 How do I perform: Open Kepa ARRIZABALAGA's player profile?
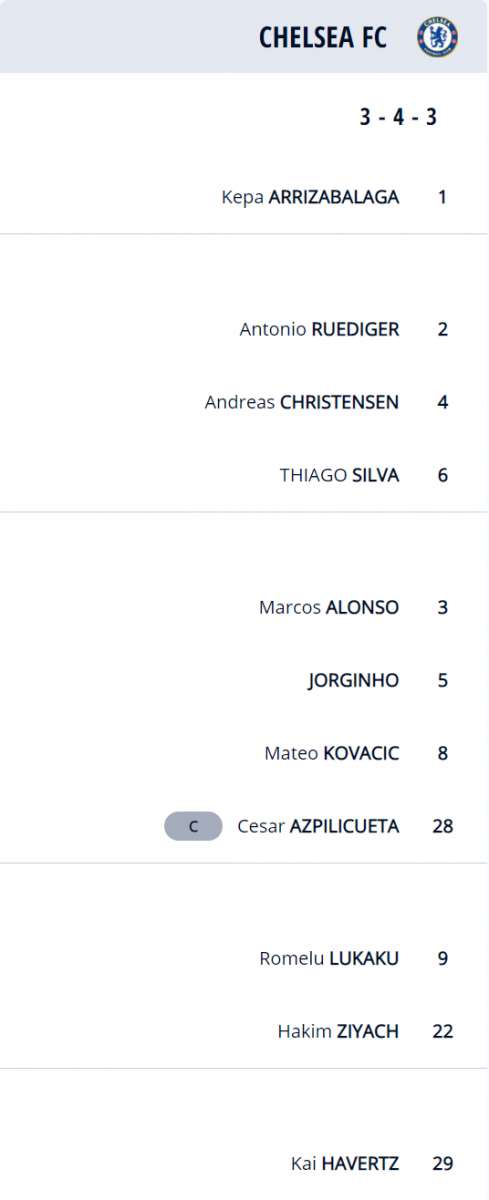310,197
